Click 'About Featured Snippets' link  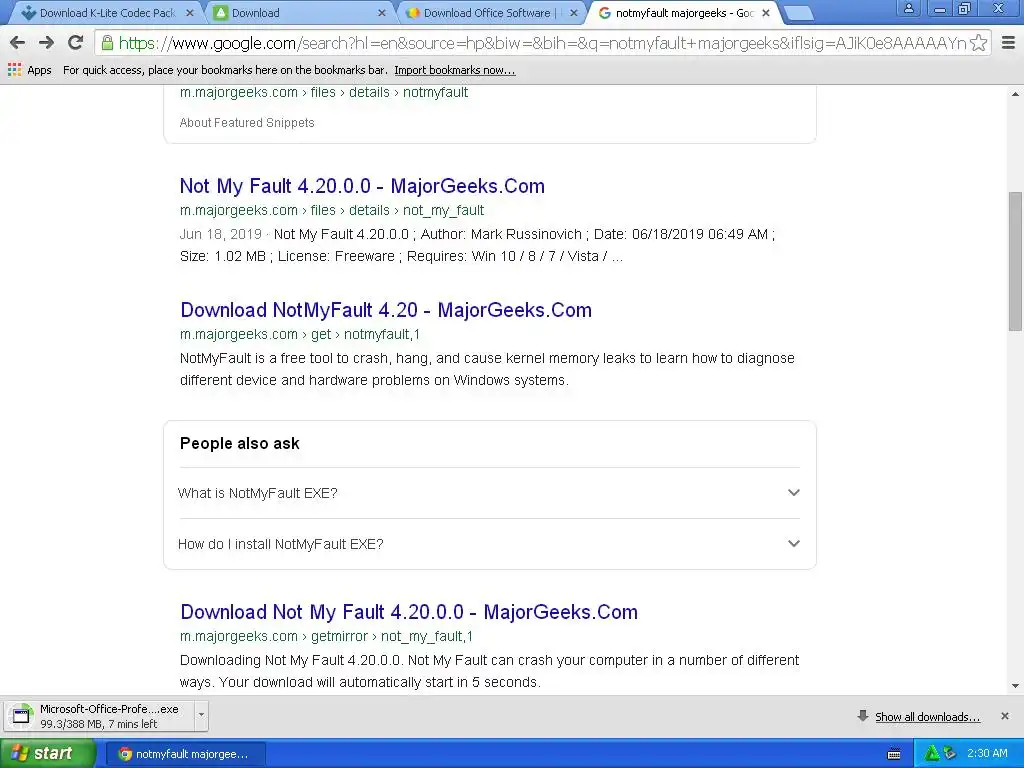tap(247, 123)
